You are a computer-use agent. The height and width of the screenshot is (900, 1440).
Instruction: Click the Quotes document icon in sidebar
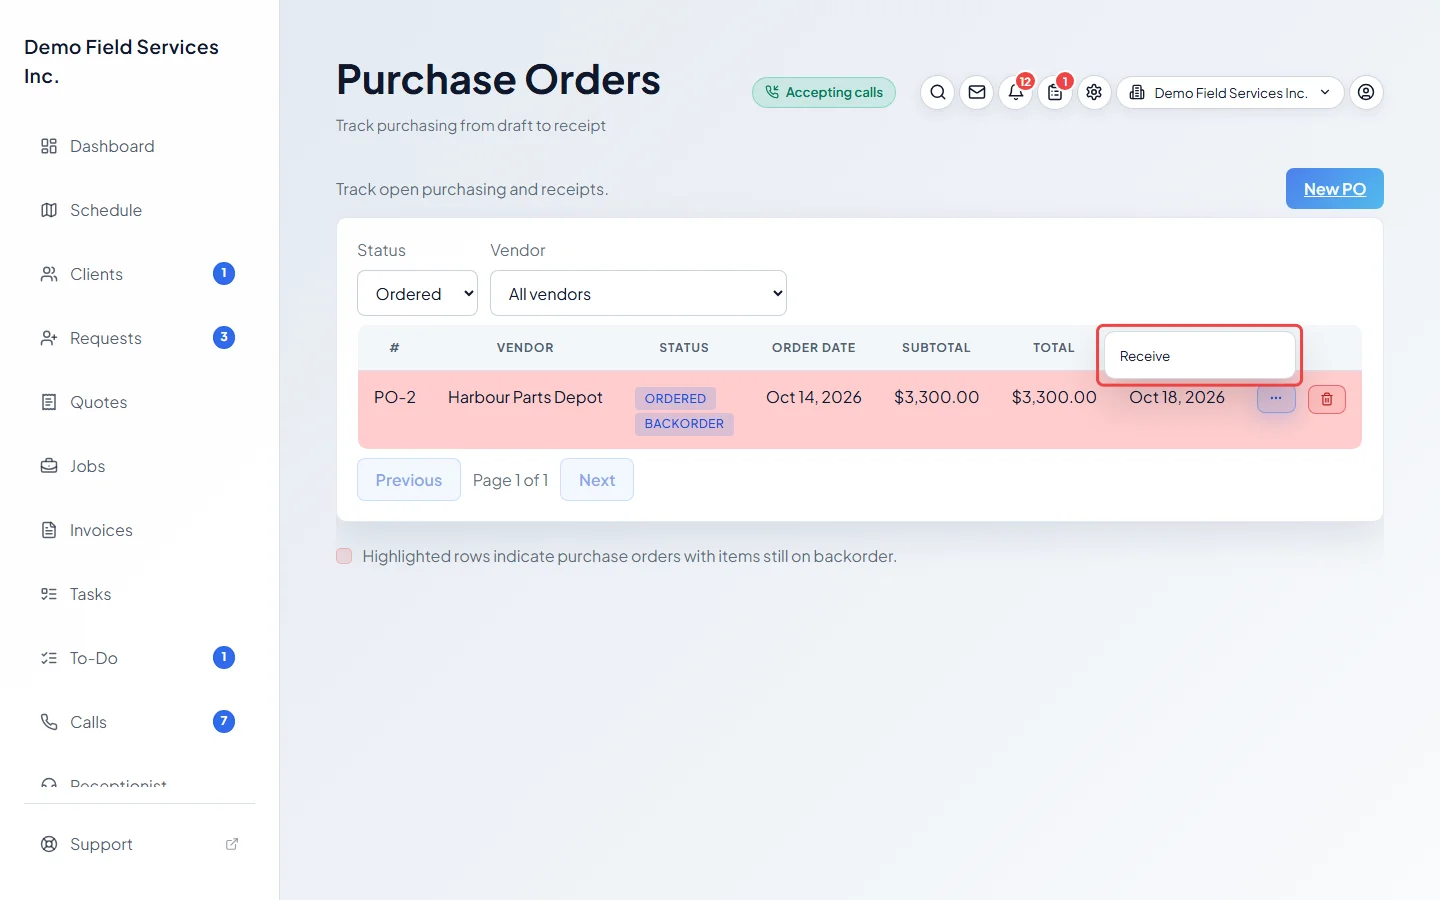(49, 402)
